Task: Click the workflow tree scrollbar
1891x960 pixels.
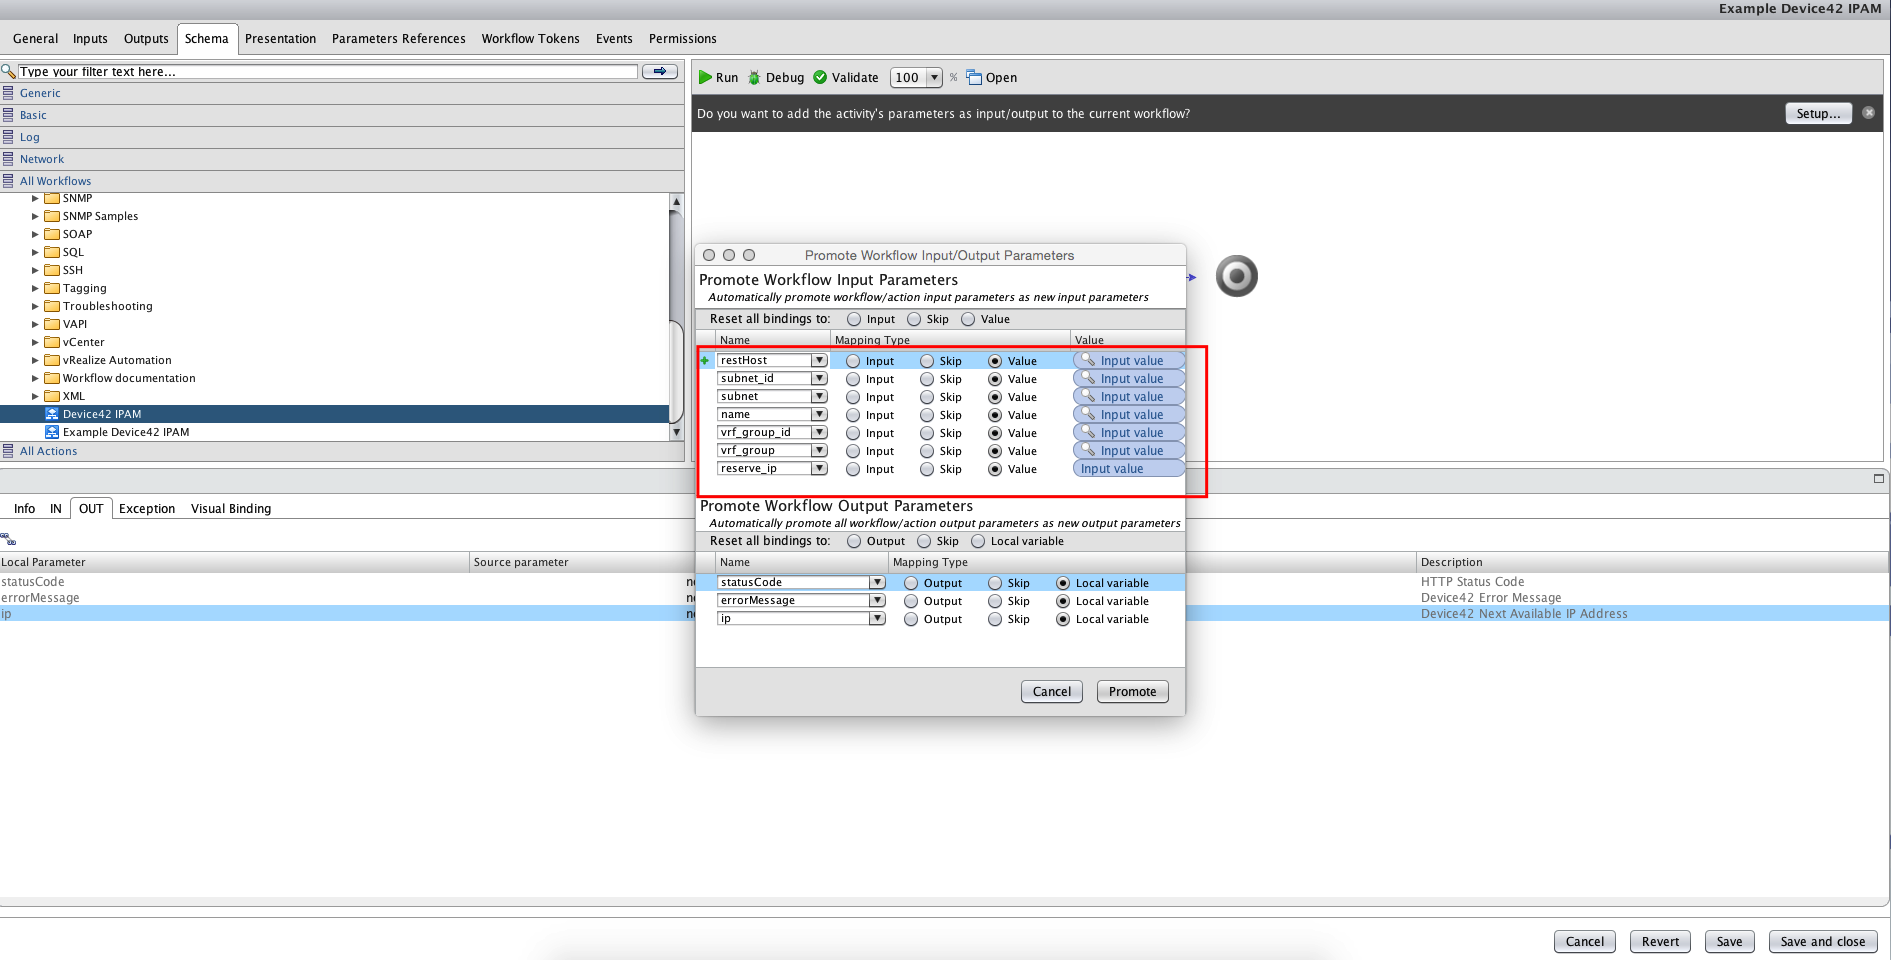Action: (676, 316)
